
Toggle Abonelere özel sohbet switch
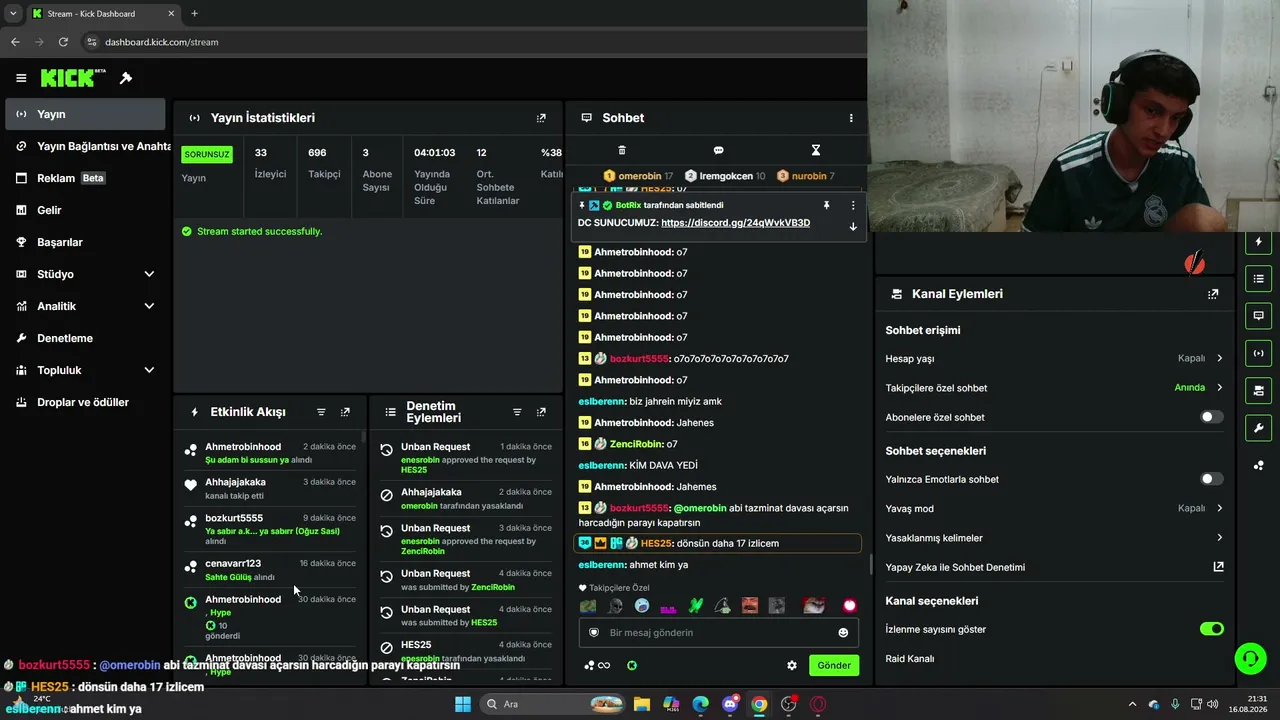pos(1211,417)
